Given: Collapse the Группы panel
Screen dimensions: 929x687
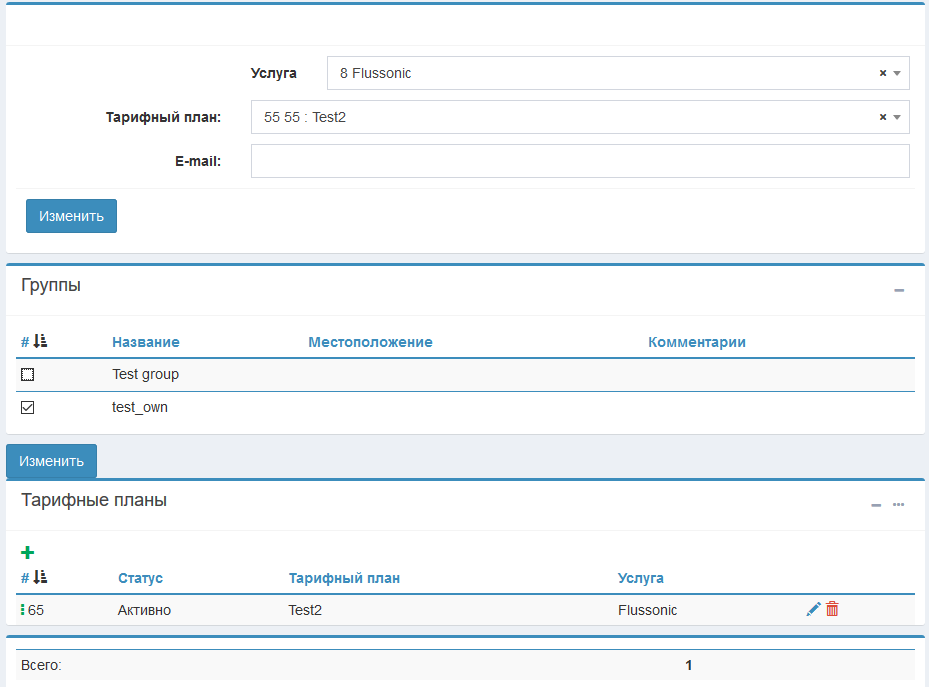Looking at the screenshot, I should coord(898,290).
